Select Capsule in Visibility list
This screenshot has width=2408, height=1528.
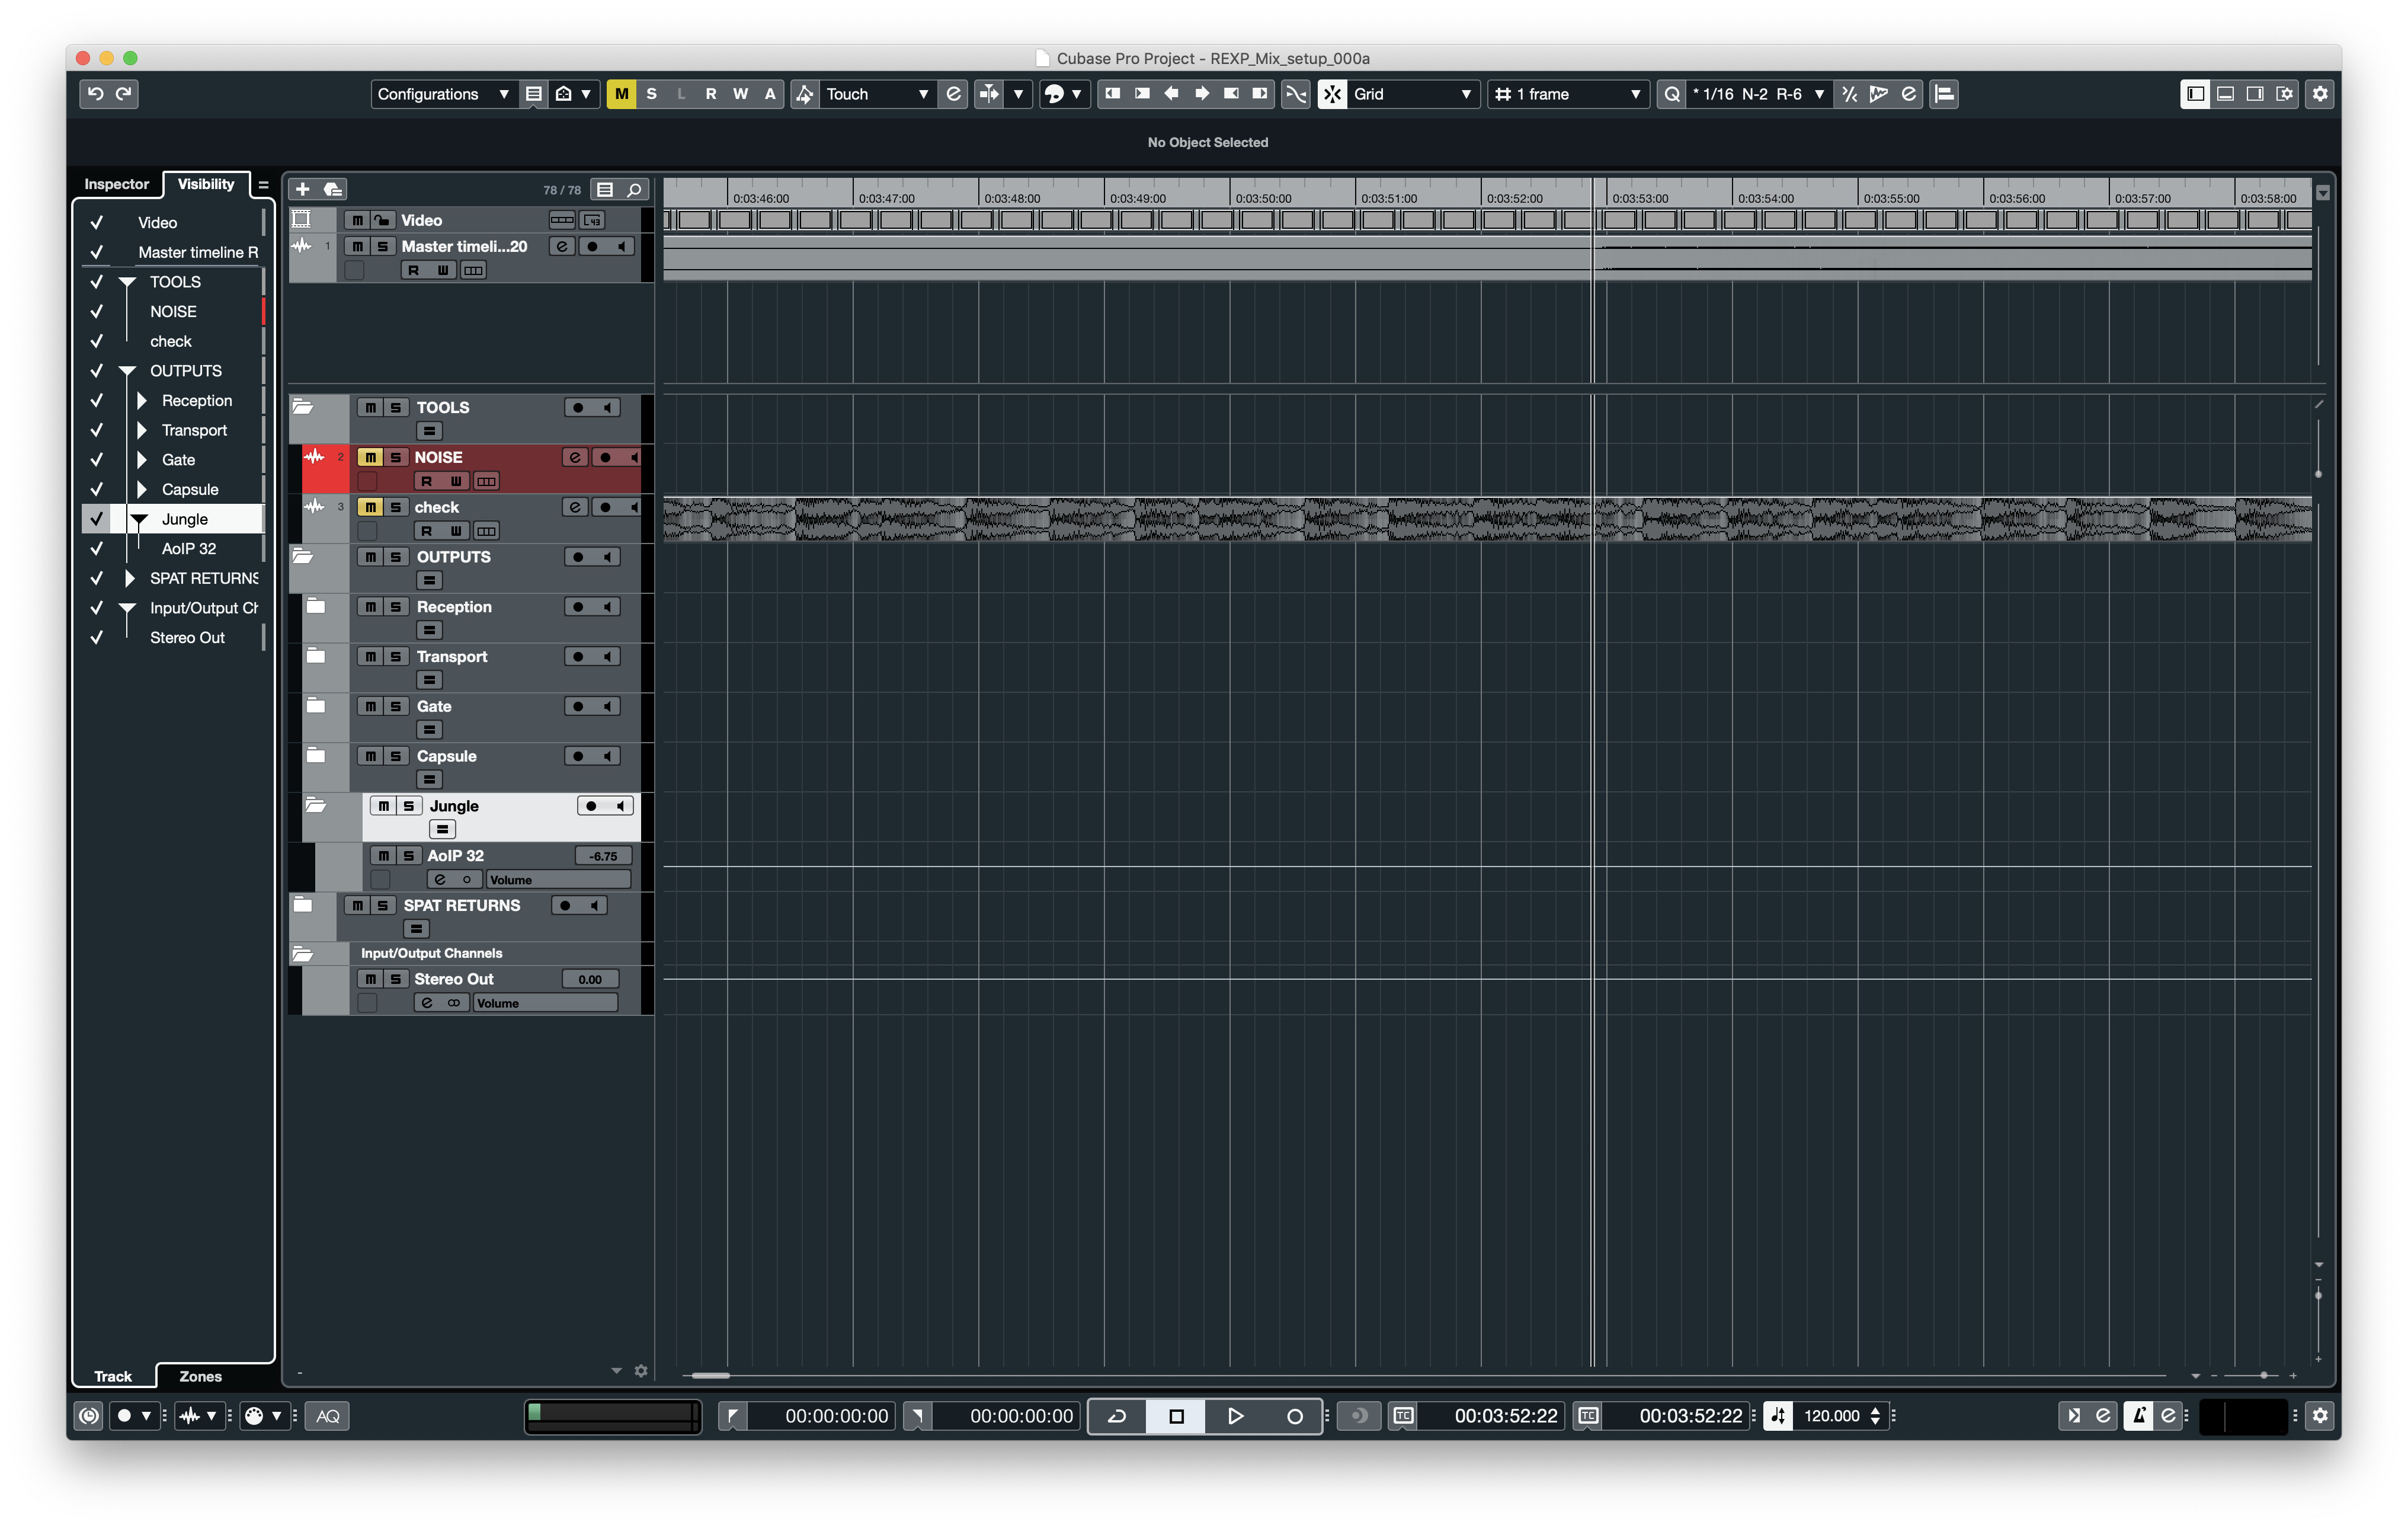point(190,489)
